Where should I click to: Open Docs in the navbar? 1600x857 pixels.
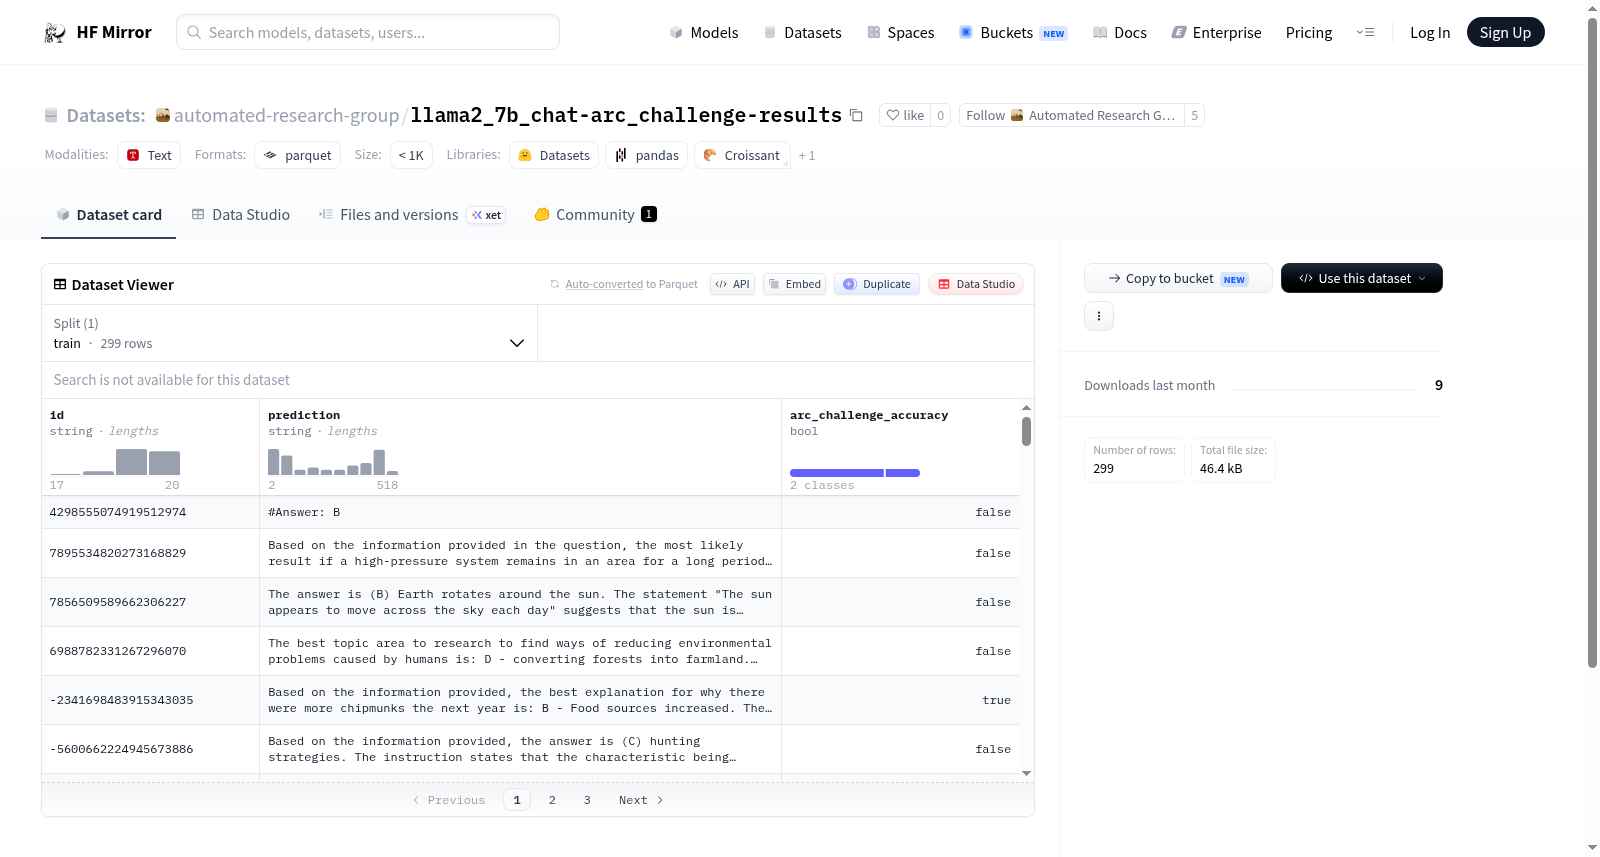(1120, 33)
